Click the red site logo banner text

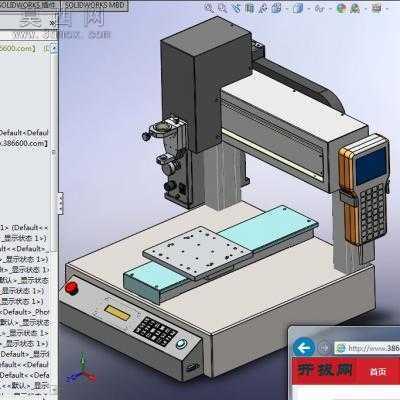324,370
